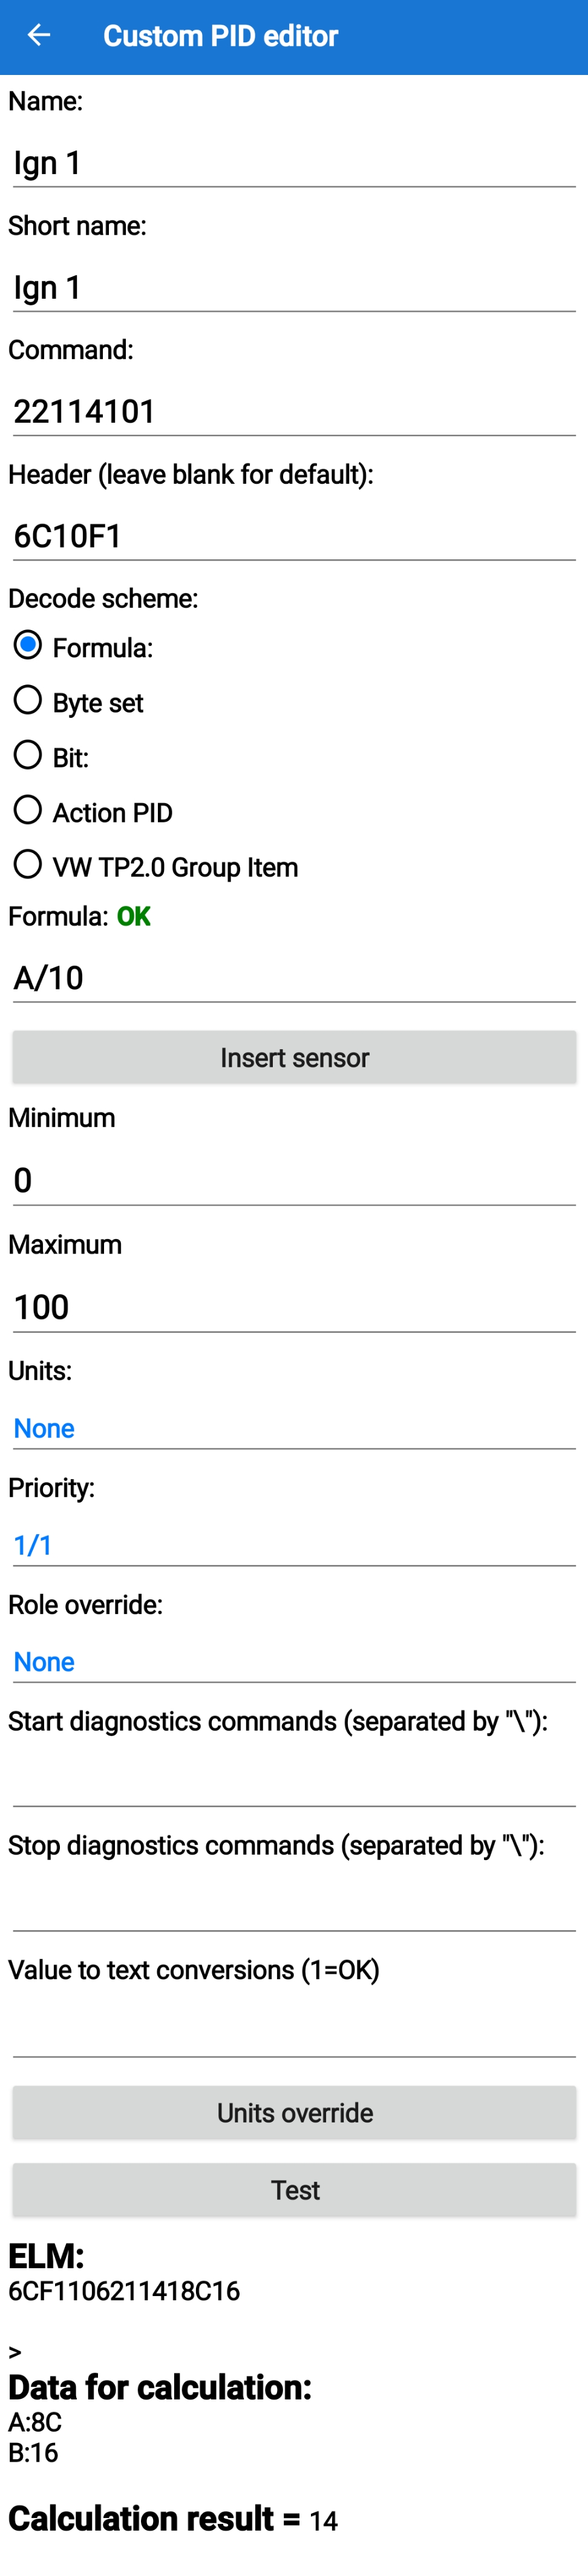
Task: Open the Priority dropdown showing 1/1
Action: tap(294, 1545)
